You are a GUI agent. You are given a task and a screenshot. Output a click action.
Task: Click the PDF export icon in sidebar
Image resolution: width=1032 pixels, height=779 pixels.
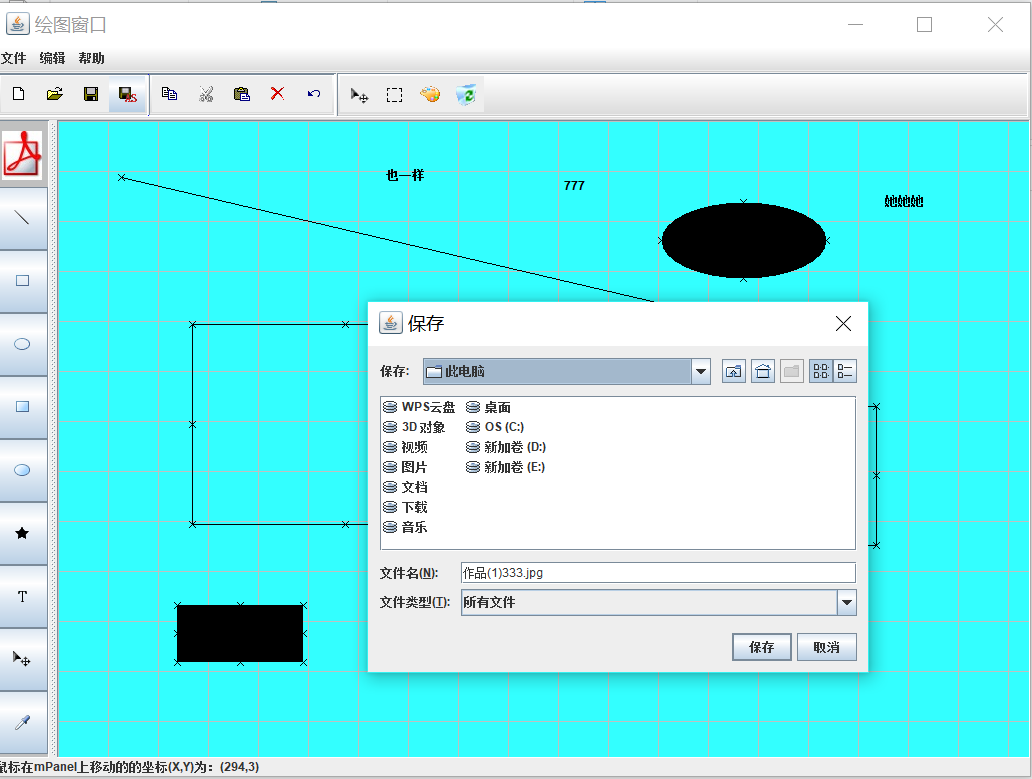click(23, 155)
